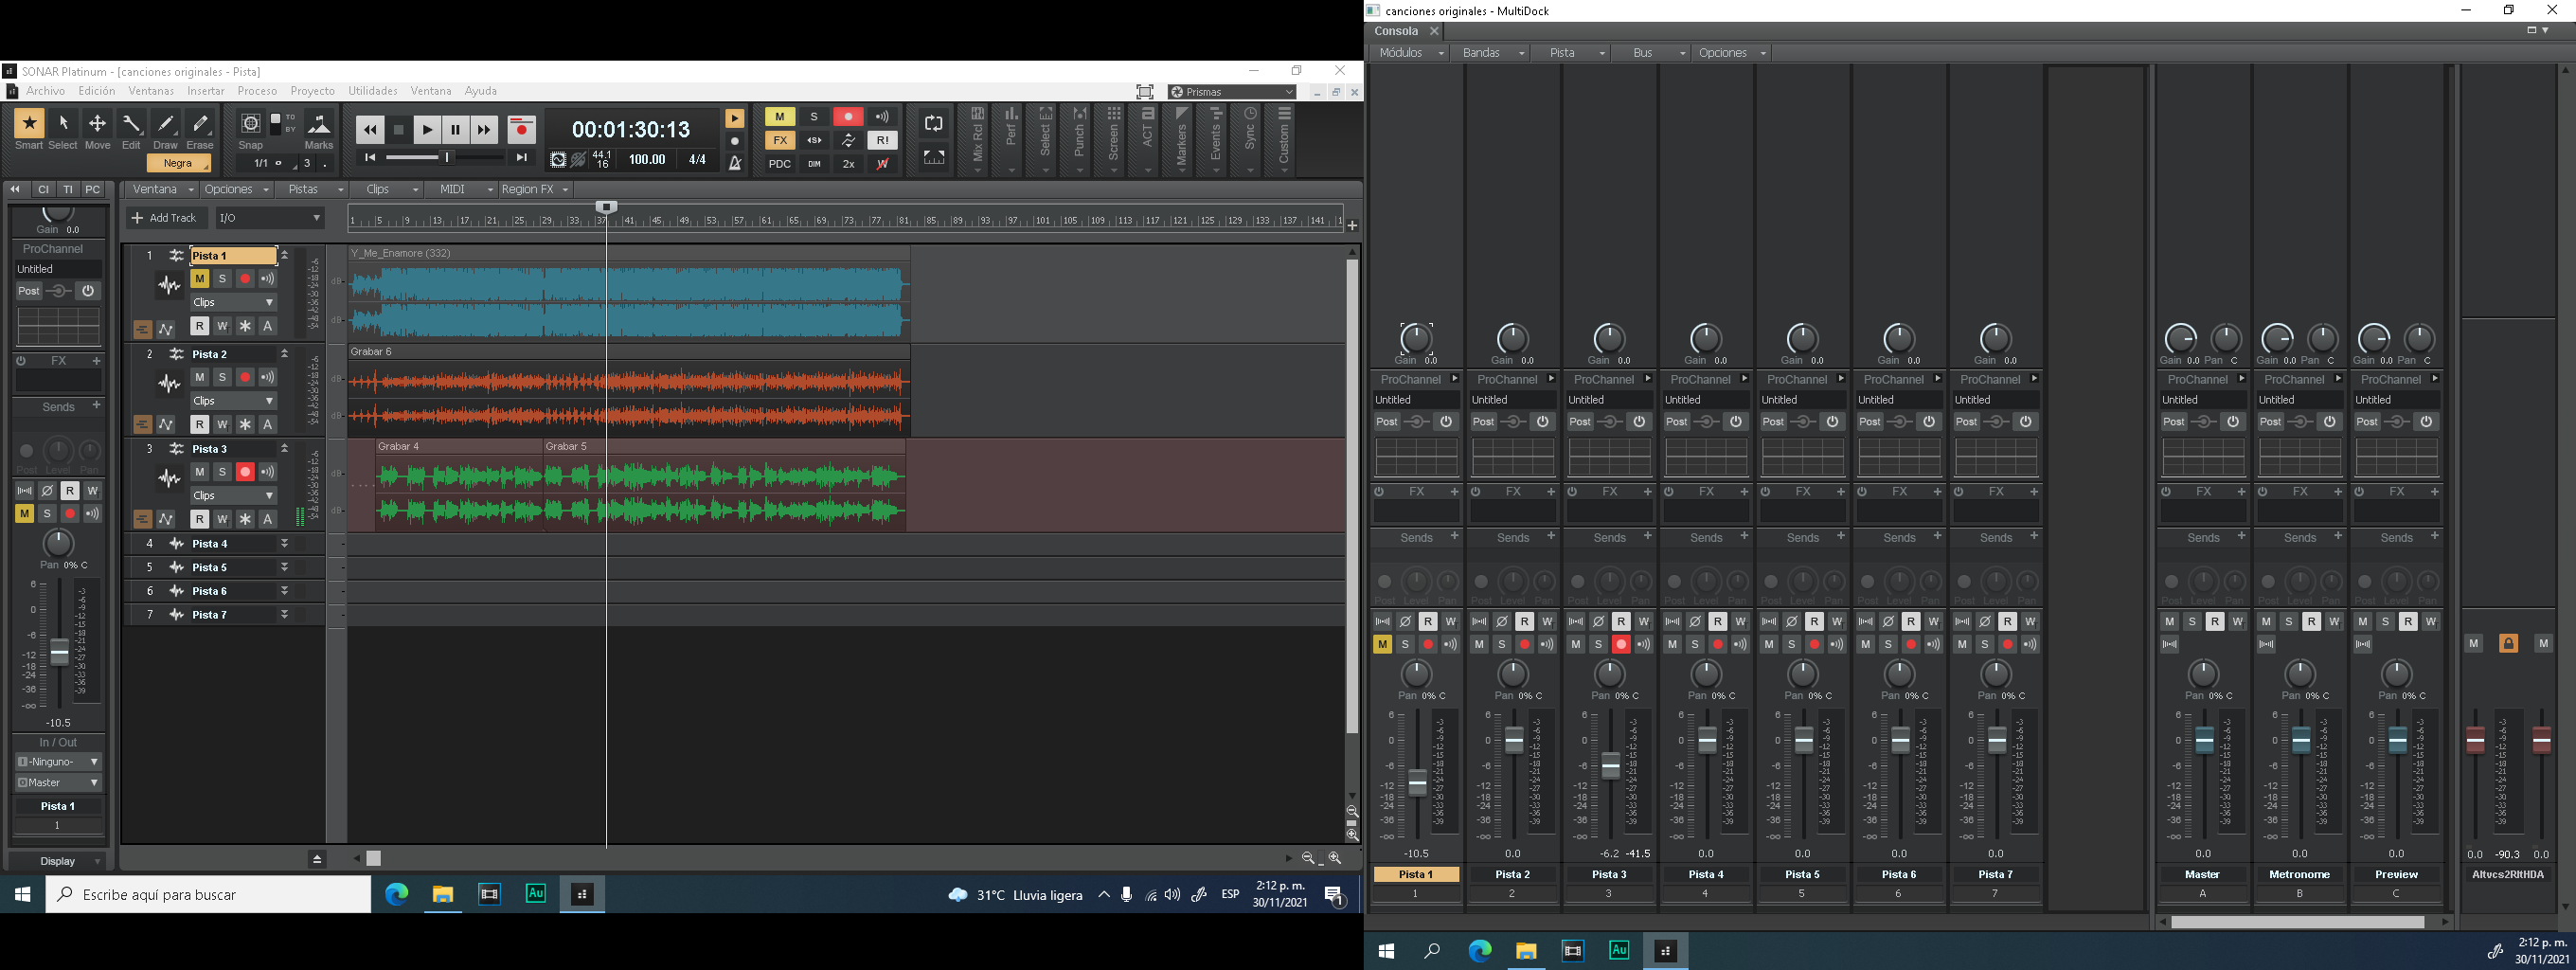Viewport: 2576px width, 970px height.
Task: Expand the Pista 4 track
Action: click(284, 544)
